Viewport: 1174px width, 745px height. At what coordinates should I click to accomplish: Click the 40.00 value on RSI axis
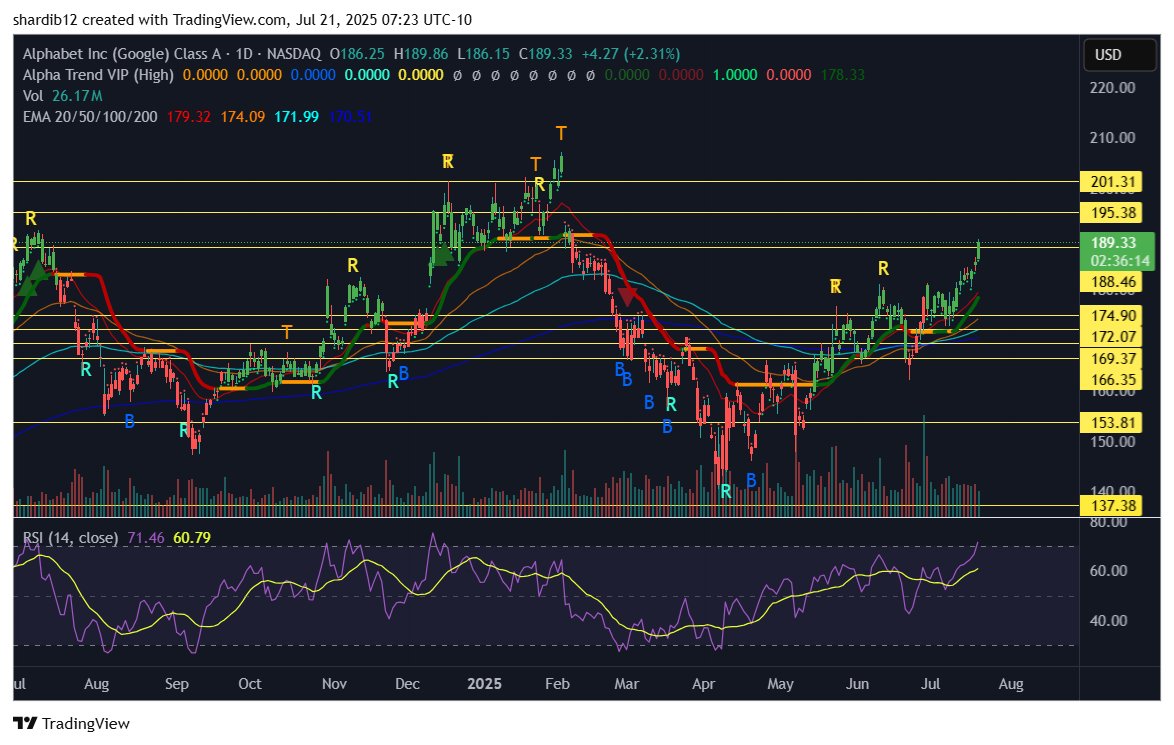[1108, 621]
